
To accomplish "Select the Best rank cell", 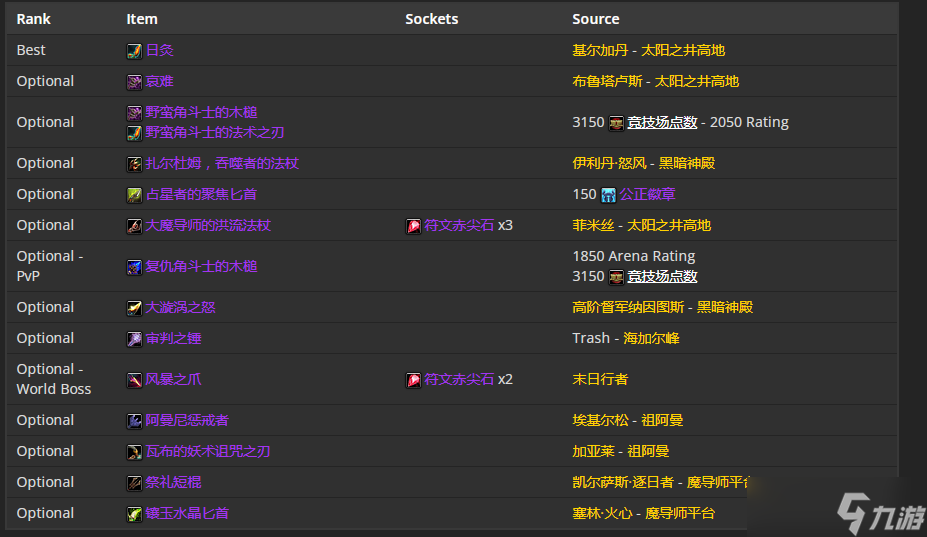I will point(31,50).
